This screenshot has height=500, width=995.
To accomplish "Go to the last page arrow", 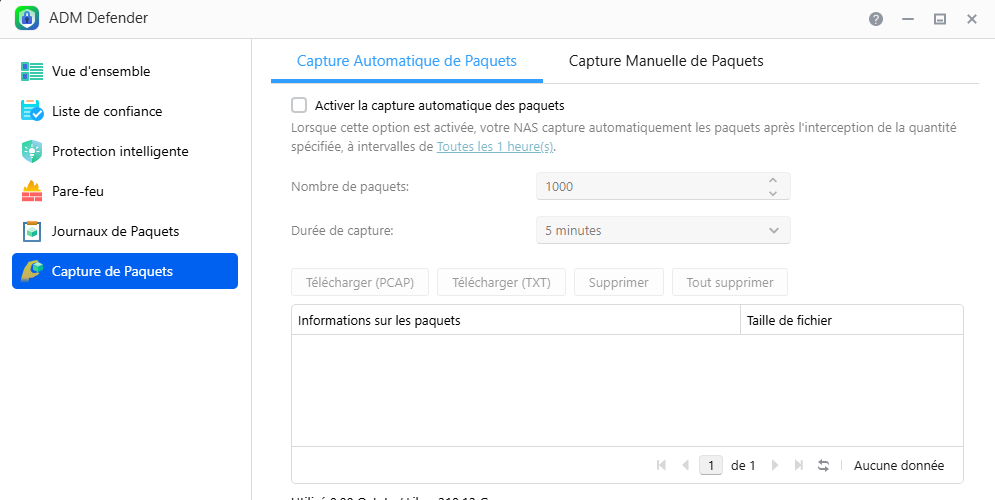I will (x=798, y=465).
